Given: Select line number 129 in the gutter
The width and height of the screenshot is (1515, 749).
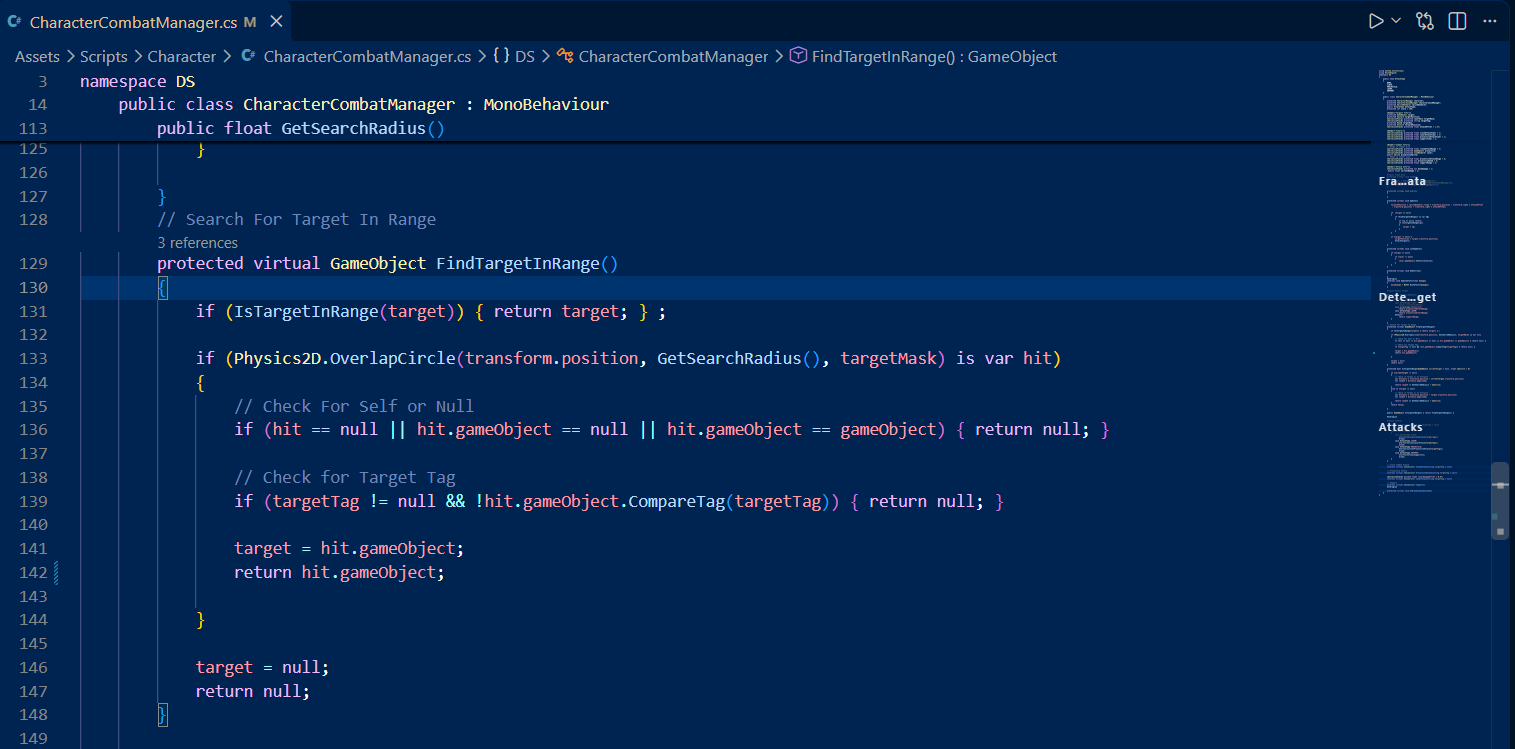Looking at the screenshot, I should [x=34, y=264].
